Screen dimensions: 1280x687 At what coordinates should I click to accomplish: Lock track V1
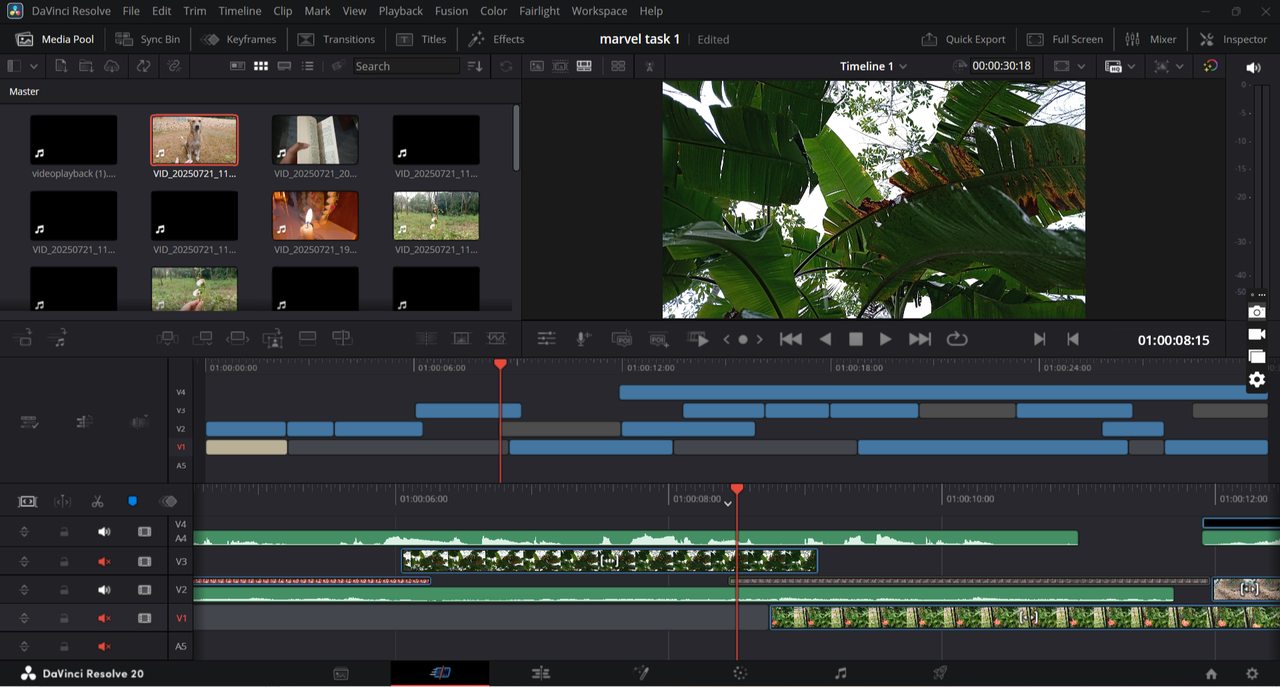click(64, 619)
